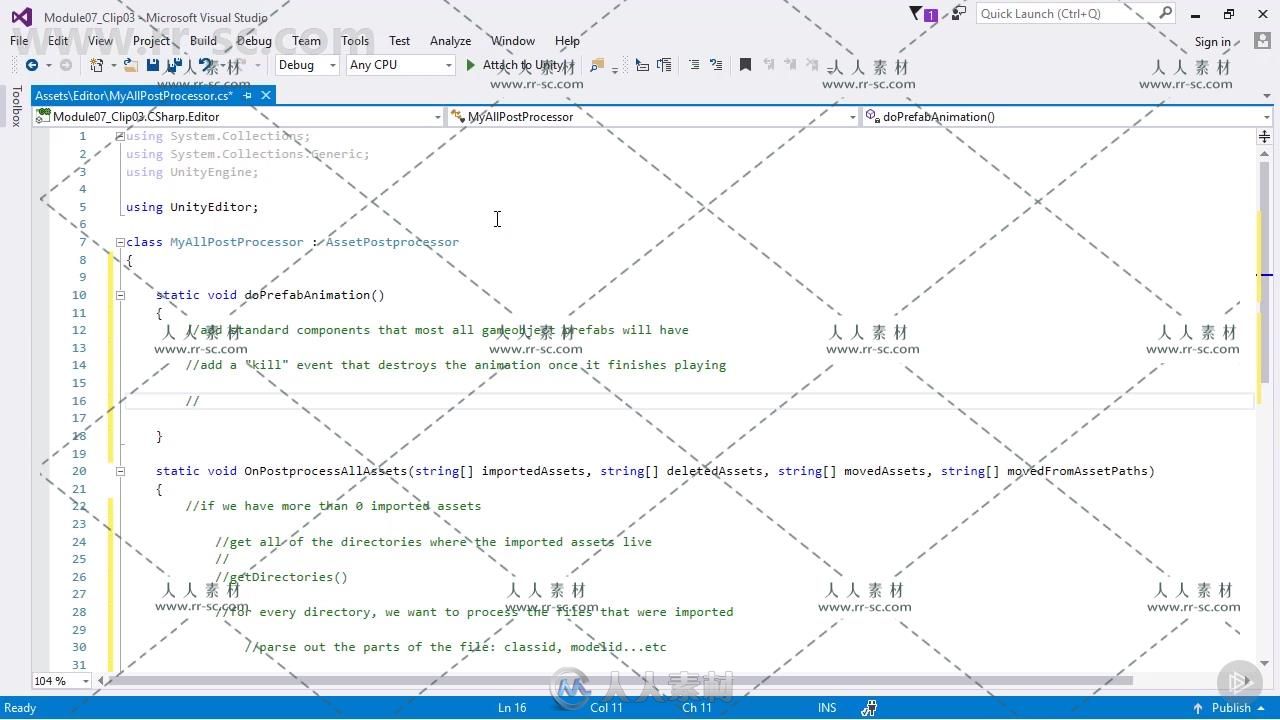Viewport: 1280px width, 720px height.
Task: Click the split editor handle above scrollbar
Action: pyautogui.click(x=1264, y=136)
